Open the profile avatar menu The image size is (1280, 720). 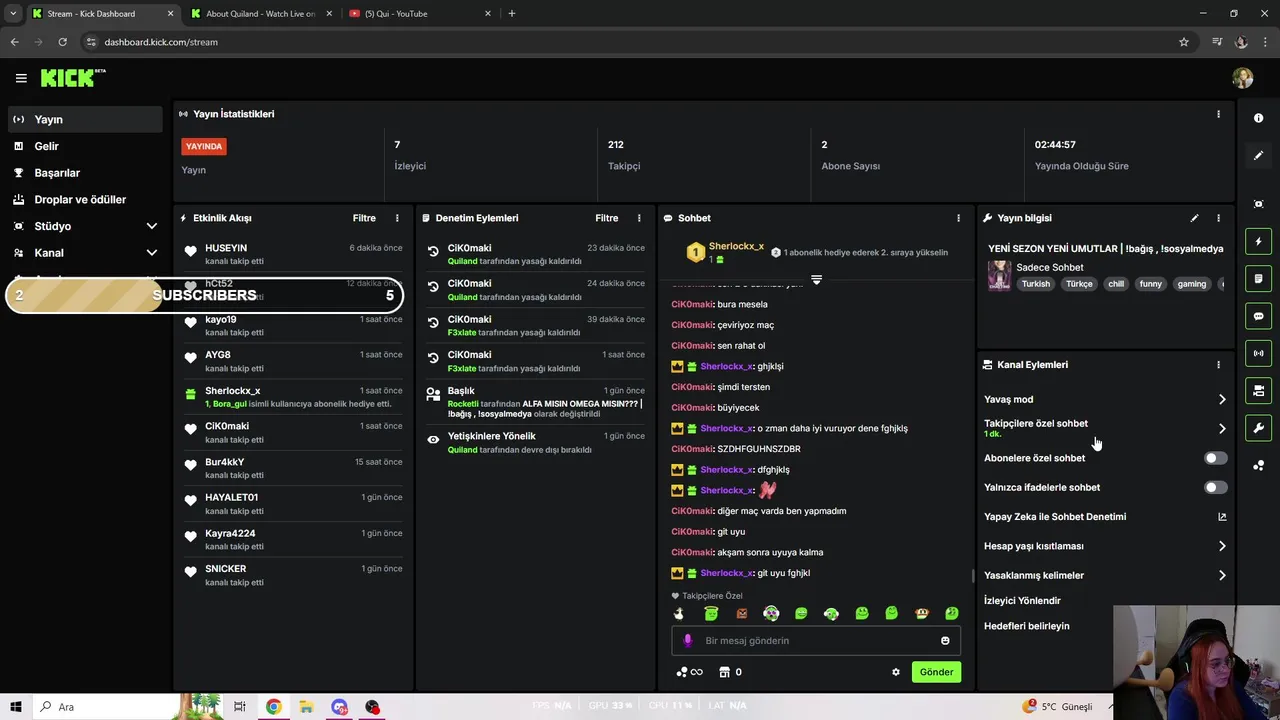tap(1243, 78)
